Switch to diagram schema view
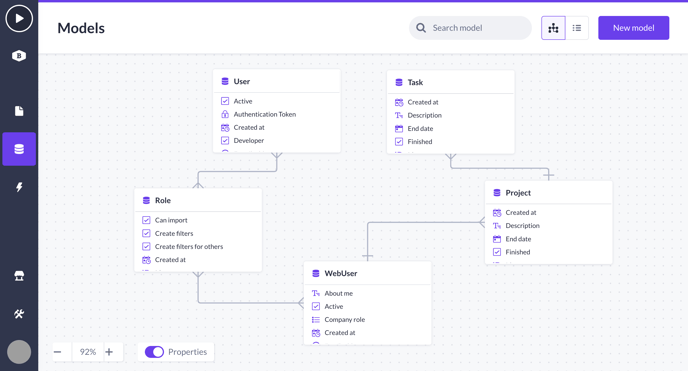 553,28
